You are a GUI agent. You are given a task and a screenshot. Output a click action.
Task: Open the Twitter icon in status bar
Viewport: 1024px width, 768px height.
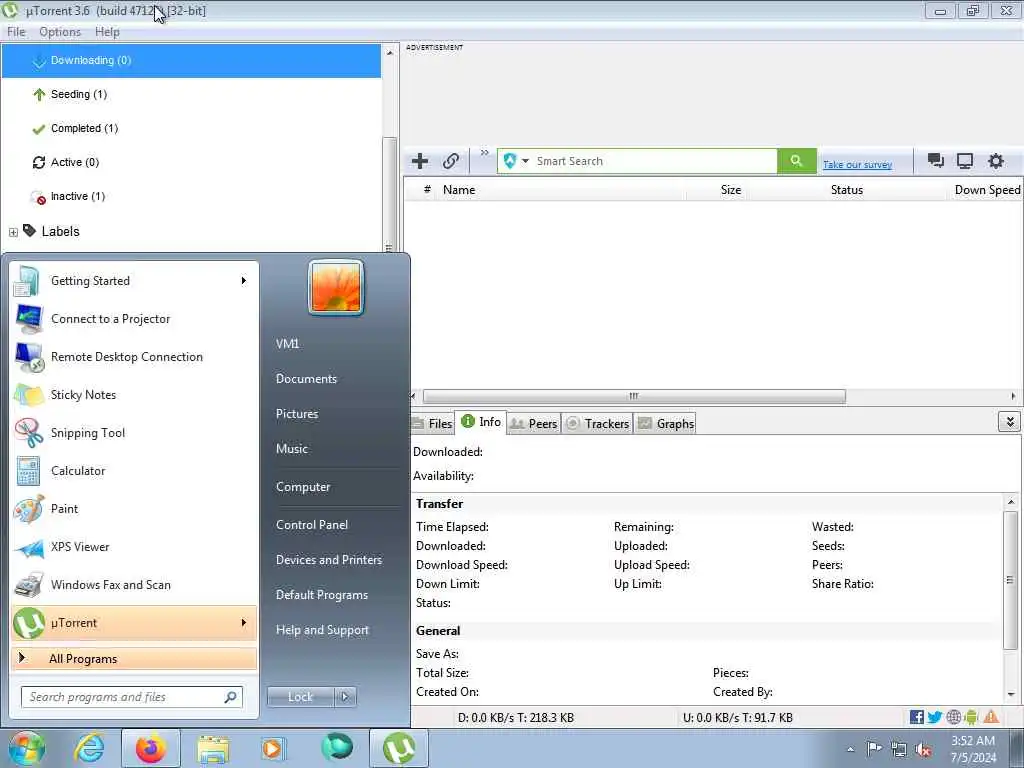935,717
